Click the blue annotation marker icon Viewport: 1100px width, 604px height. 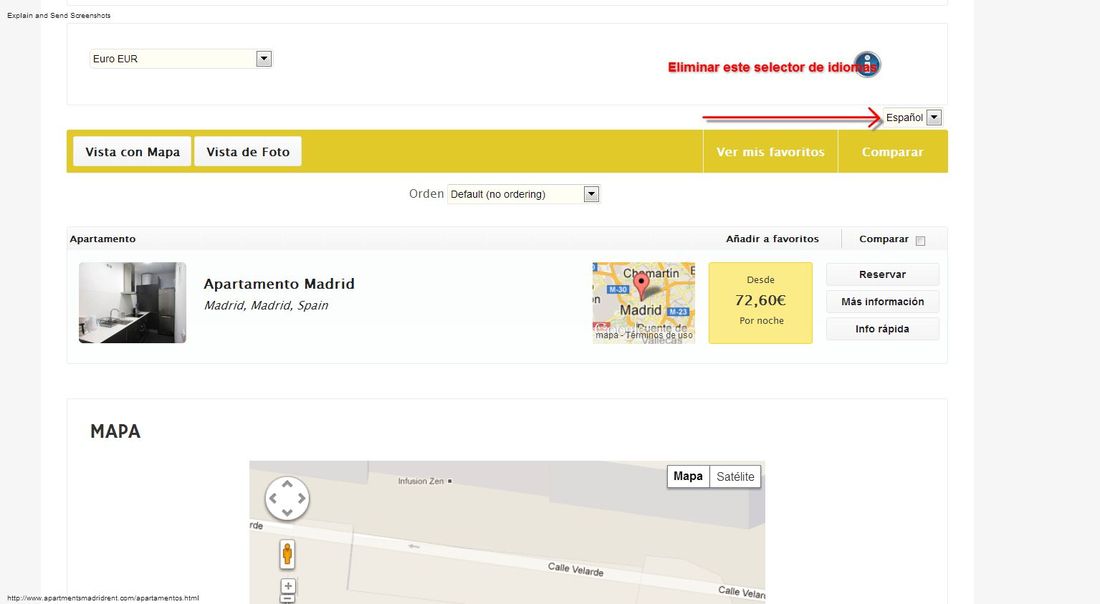(867, 64)
